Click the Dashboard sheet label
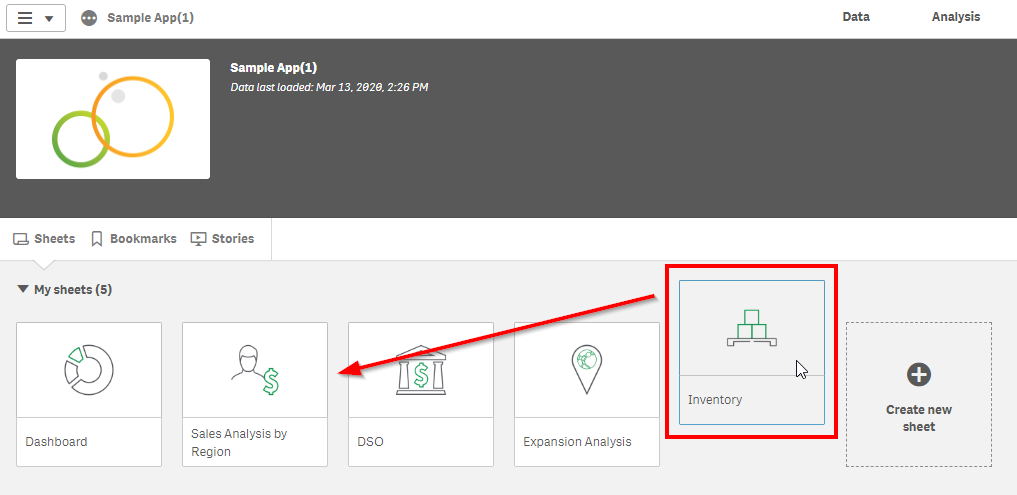The image size is (1017, 495). pyautogui.click(x=56, y=442)
